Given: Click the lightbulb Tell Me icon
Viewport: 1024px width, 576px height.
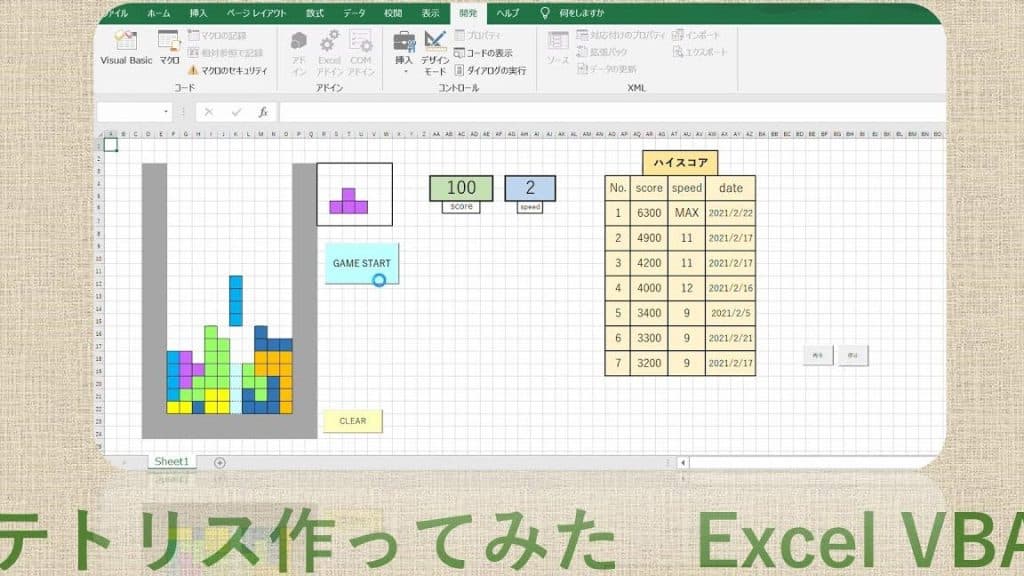Looking at the screenshot, I should point(545,12).
